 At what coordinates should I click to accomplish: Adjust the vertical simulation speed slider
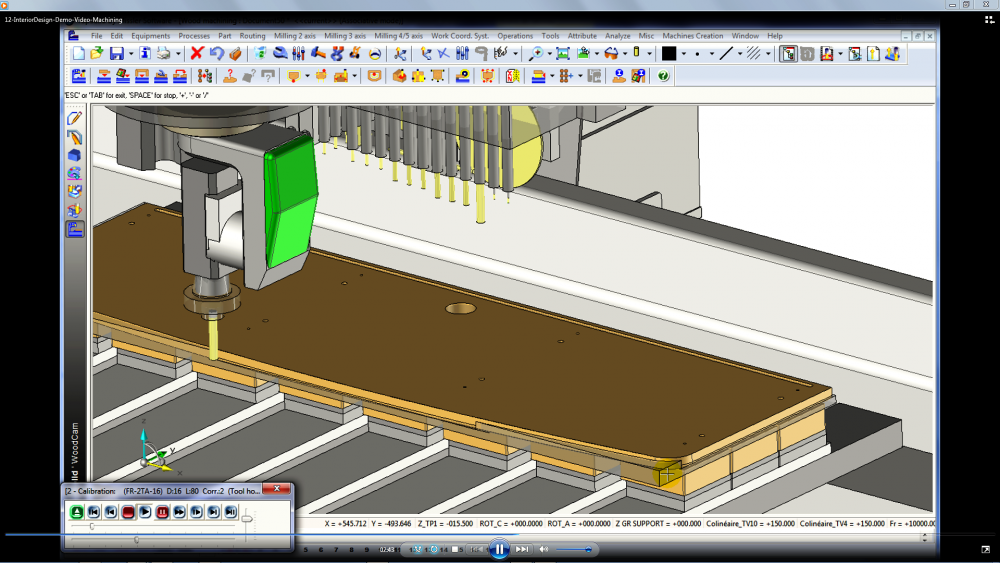tap(247, 519)
